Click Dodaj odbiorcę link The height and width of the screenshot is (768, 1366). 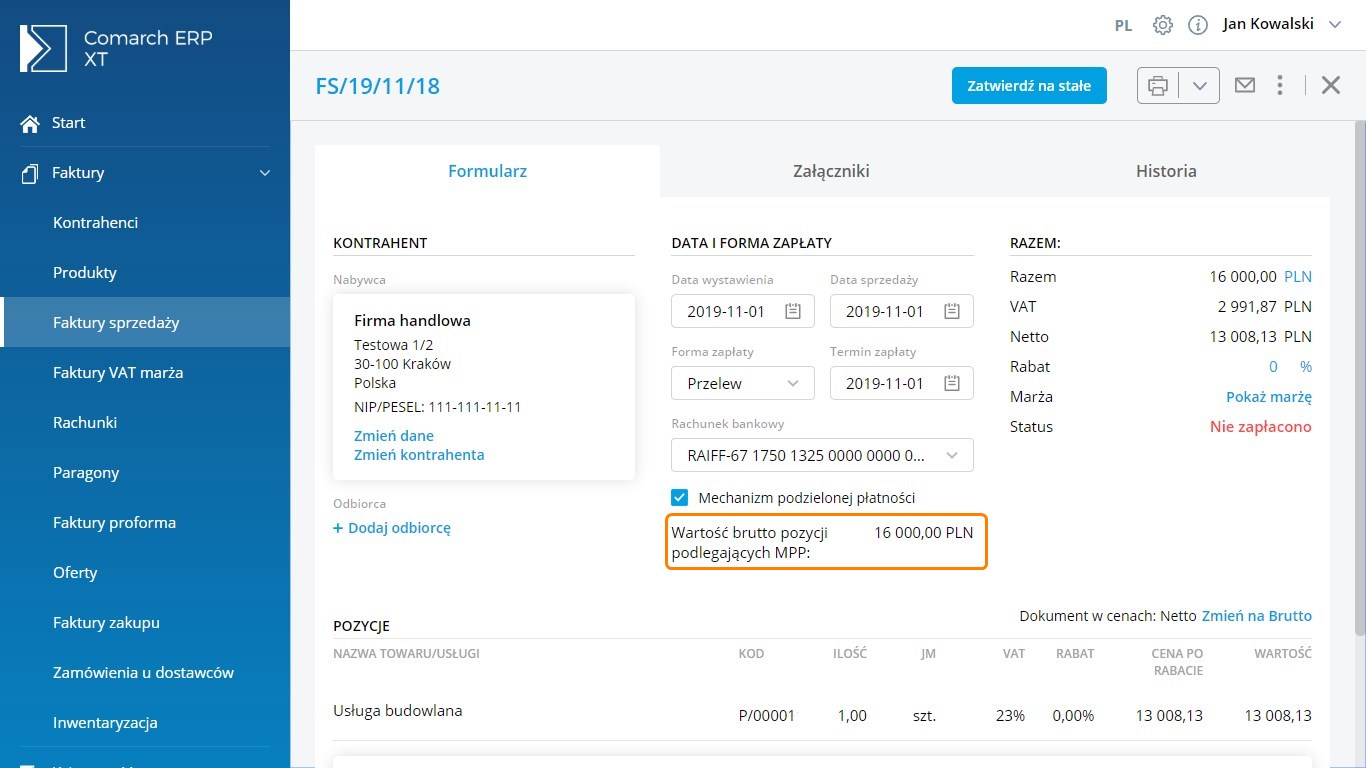click(x=392, y=528)
